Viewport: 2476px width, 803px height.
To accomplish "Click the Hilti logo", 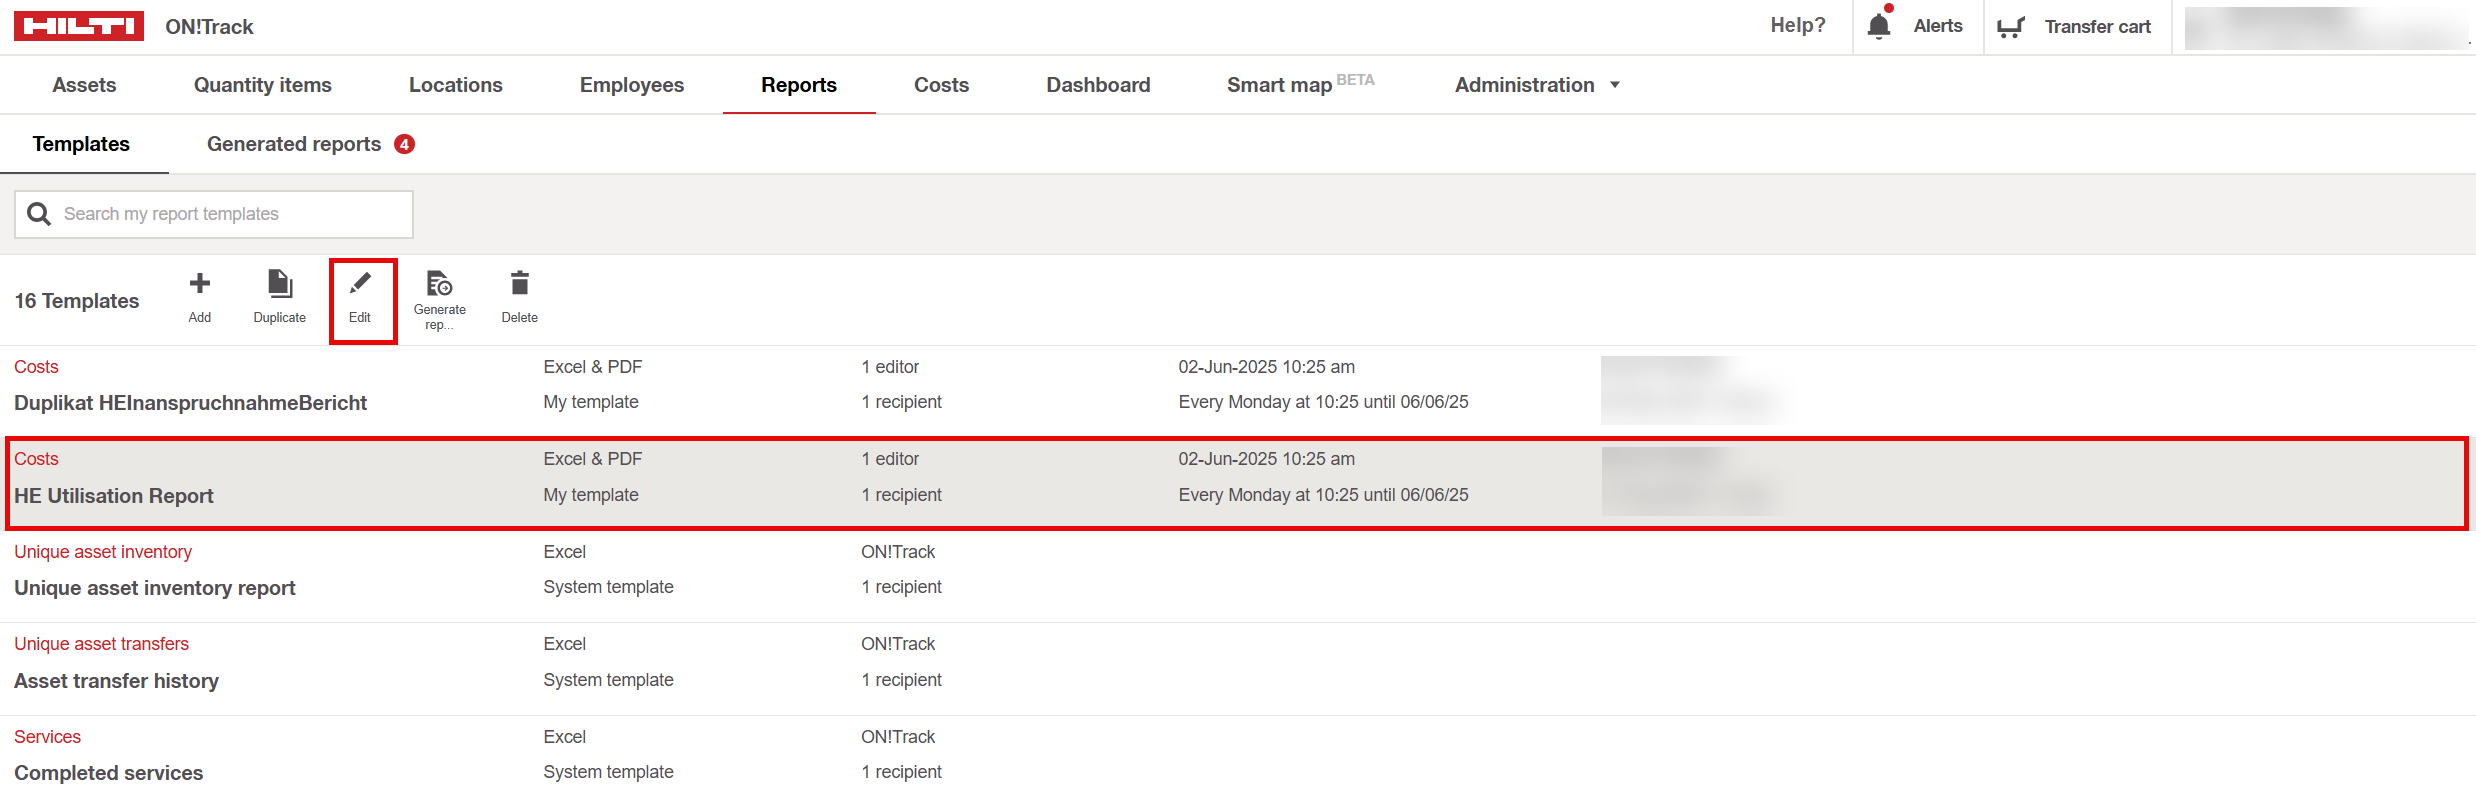I will [79, 26].
